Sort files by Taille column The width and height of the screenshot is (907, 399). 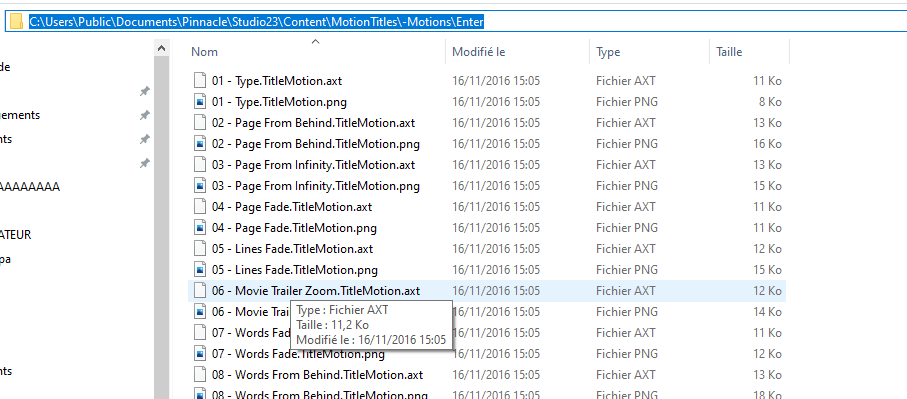[729, 51]
